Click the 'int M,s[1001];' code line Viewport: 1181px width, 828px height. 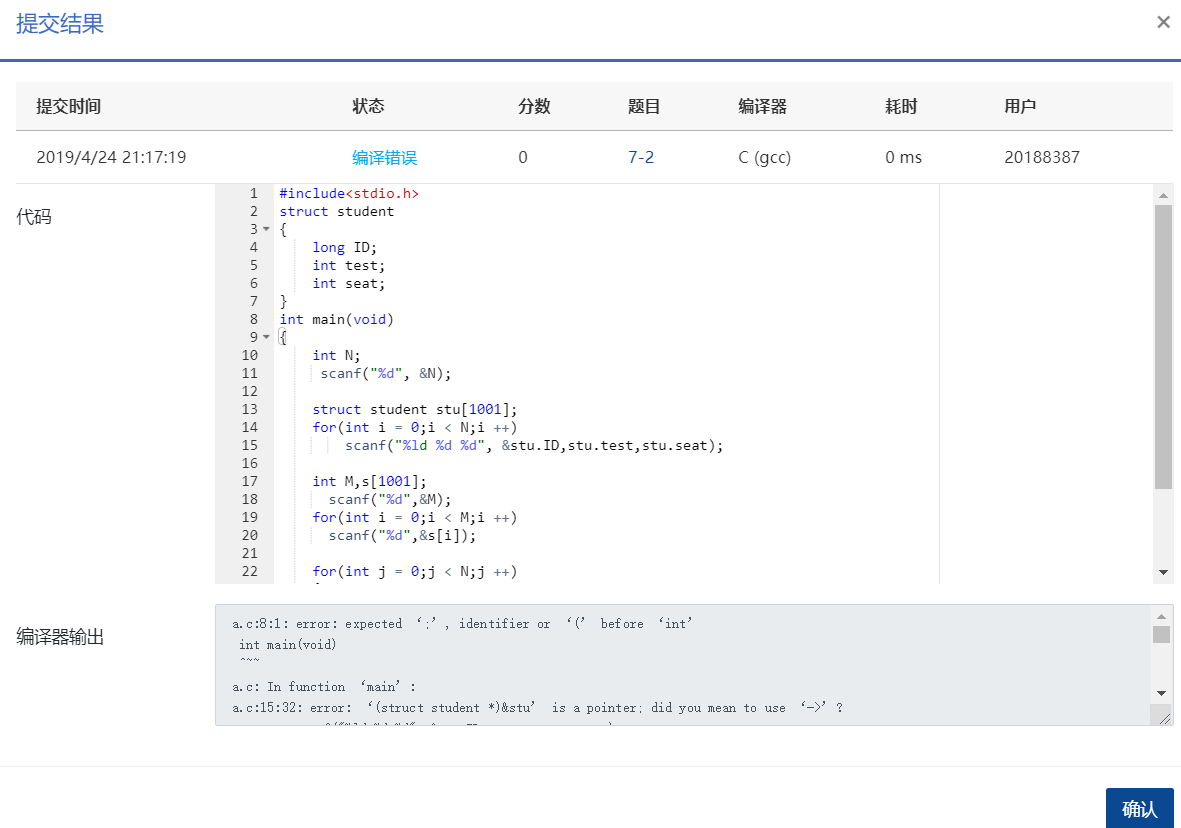[x=369, y=481]
